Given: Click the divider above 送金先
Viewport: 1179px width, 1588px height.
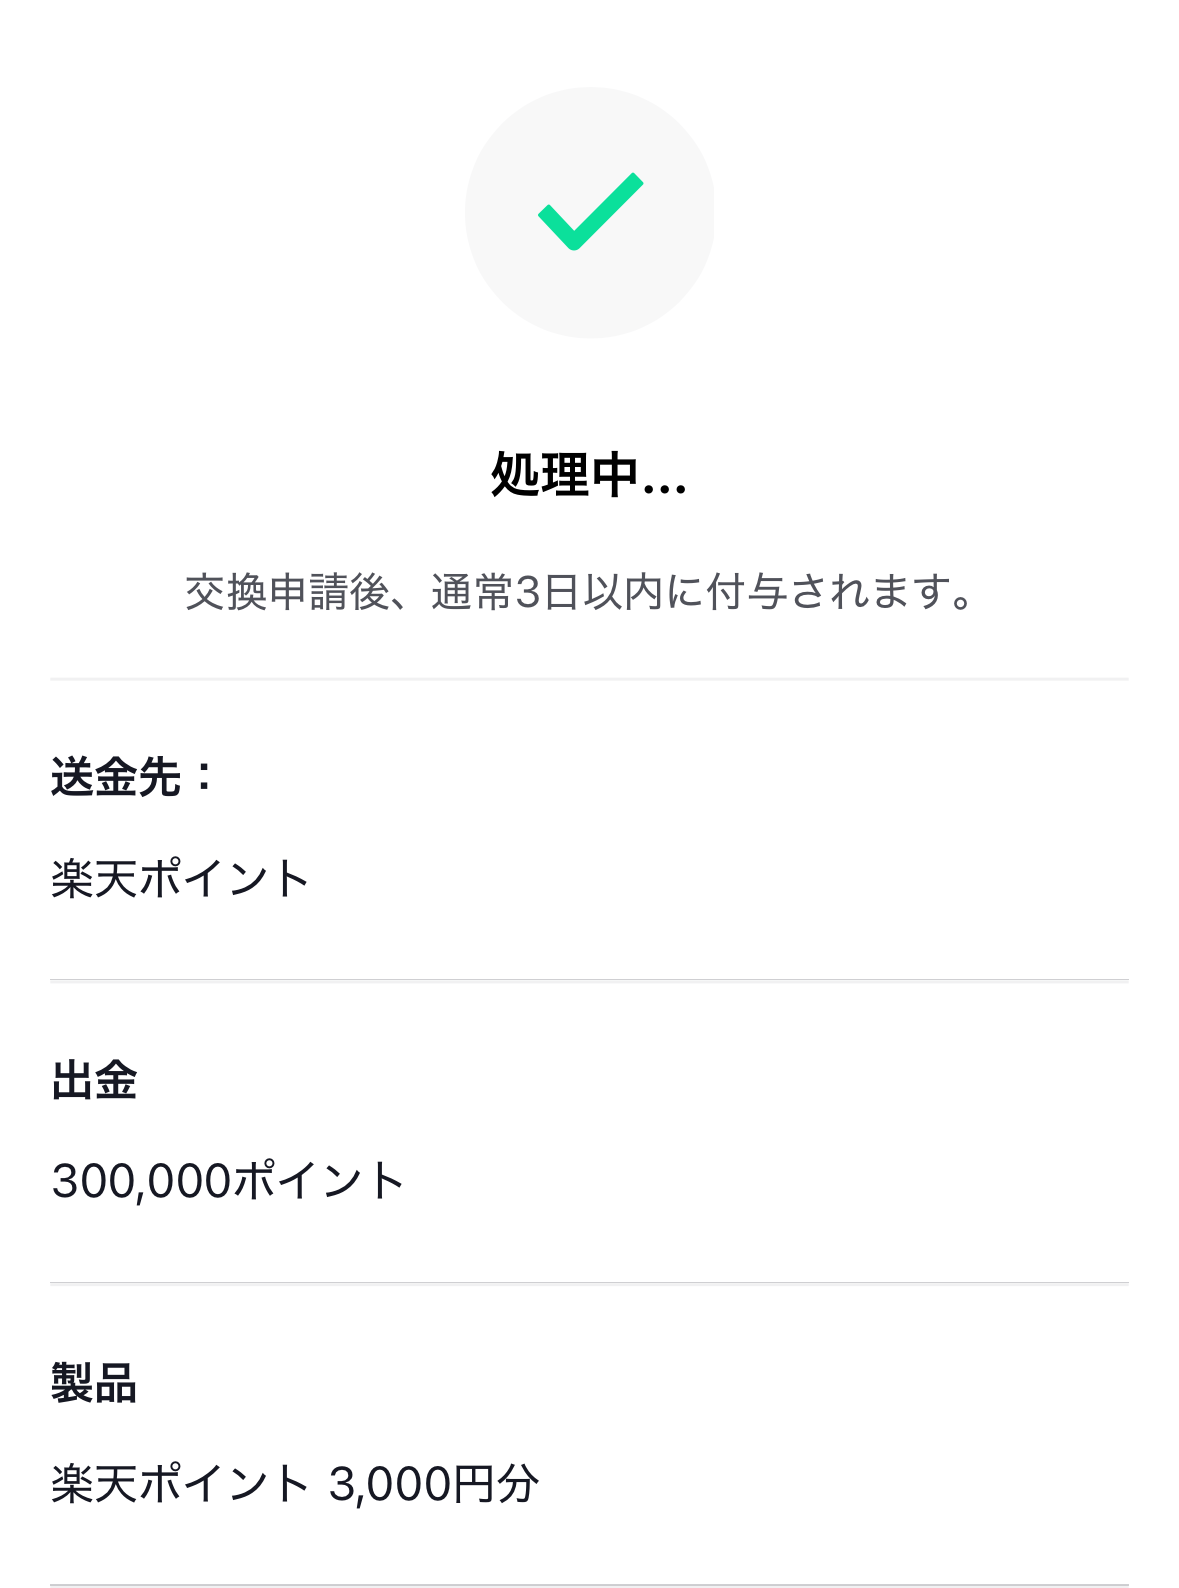Looking at the screenshot, I should pyautogui.click(x=589, y=679).
